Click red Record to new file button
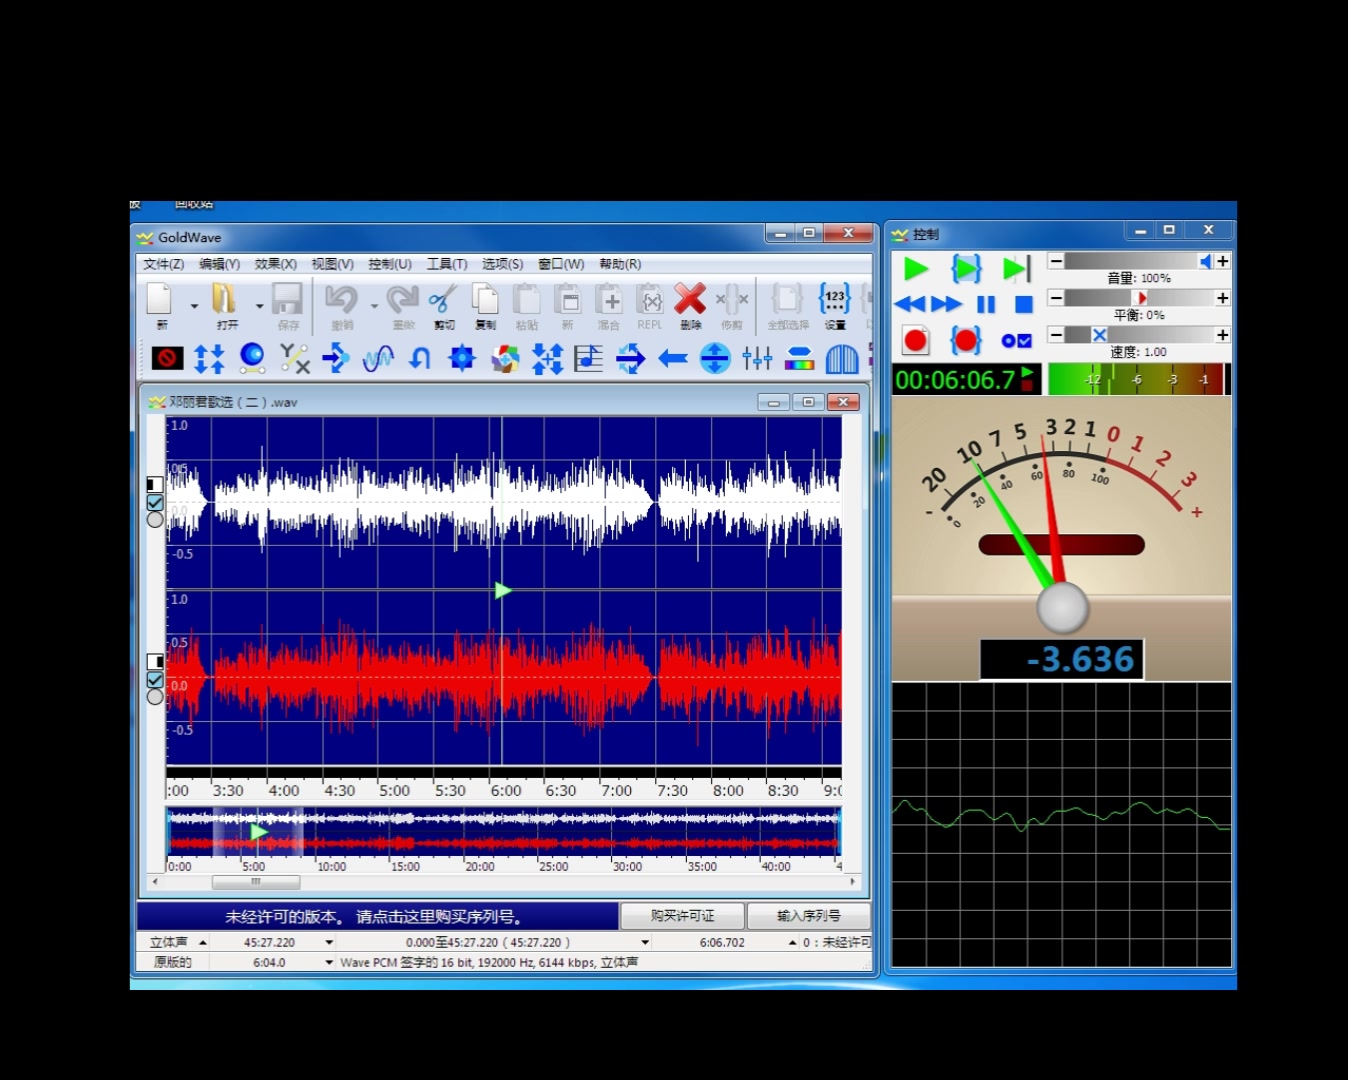This screenshot has width=1348, height=1080. tap(915, 340)
